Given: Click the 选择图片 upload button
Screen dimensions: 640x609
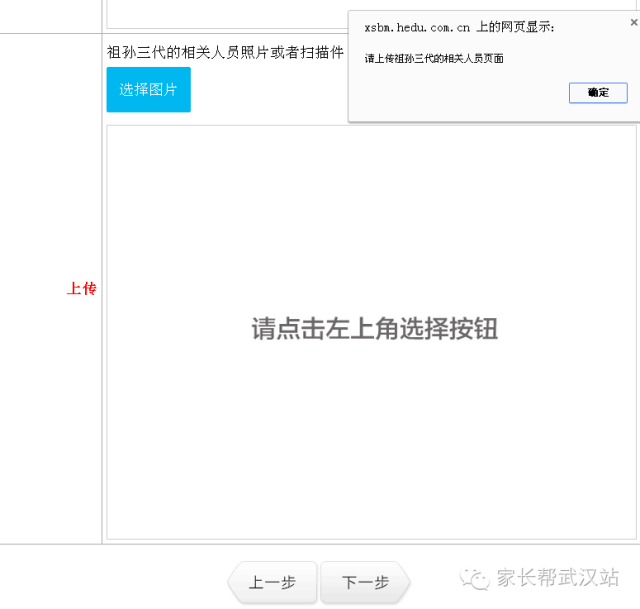Looking at the screenshot, I should click(148, 90).
